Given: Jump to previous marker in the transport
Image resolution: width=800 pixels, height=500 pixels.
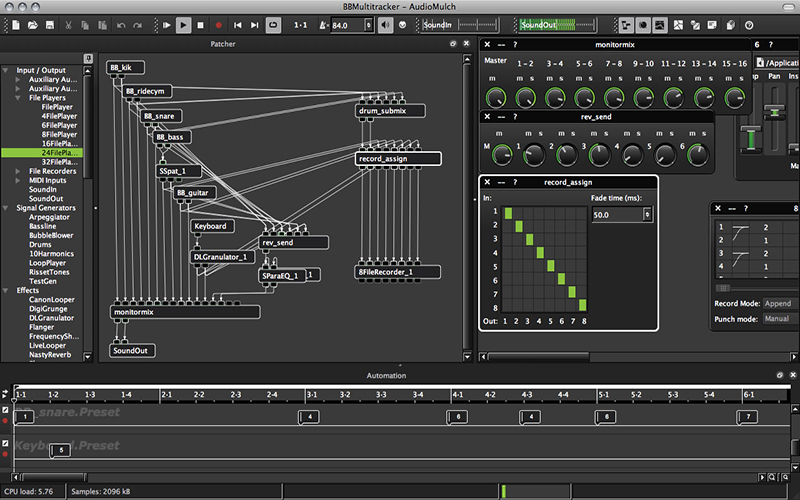Looking at the screenshot, I should click(237, 25).
